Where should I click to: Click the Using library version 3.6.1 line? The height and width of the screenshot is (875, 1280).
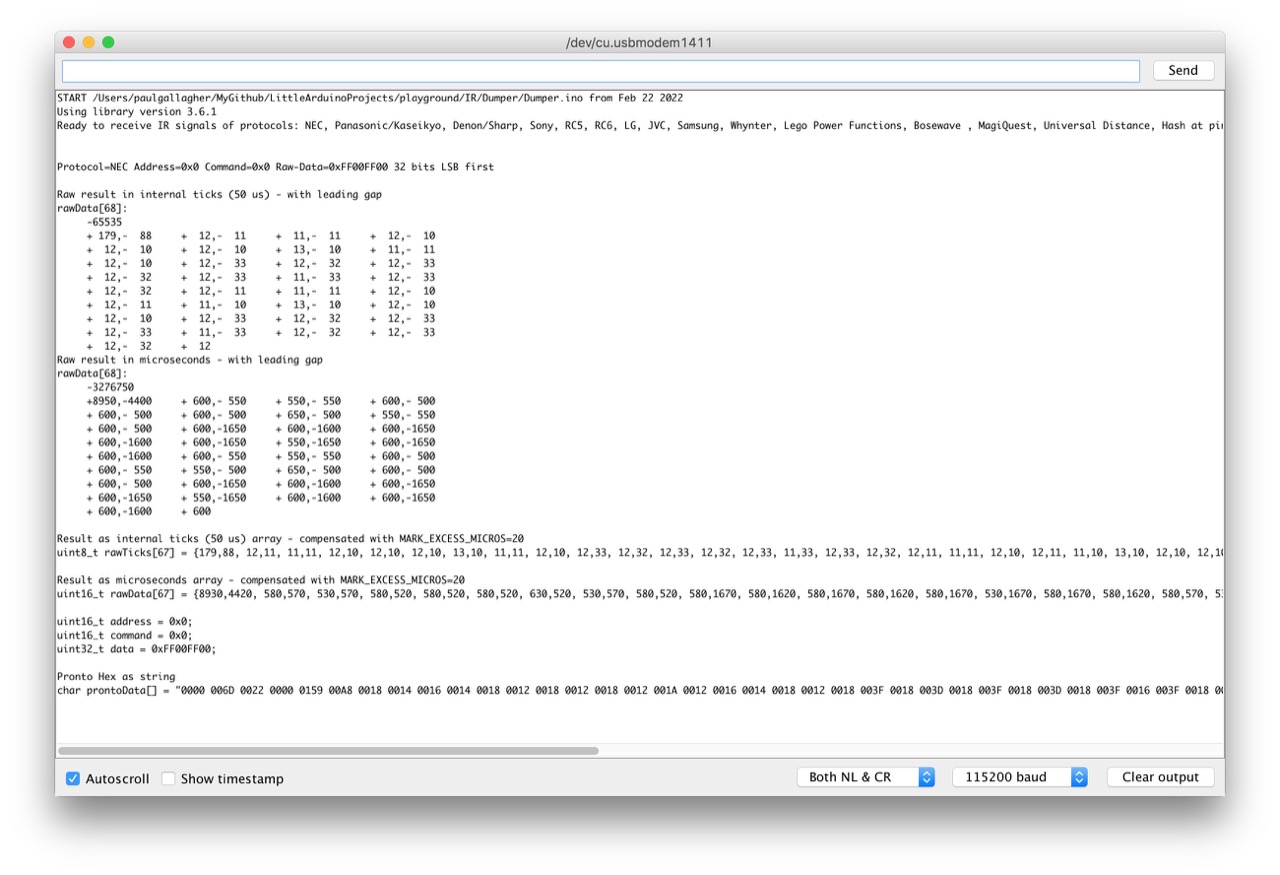coord(136,112)
